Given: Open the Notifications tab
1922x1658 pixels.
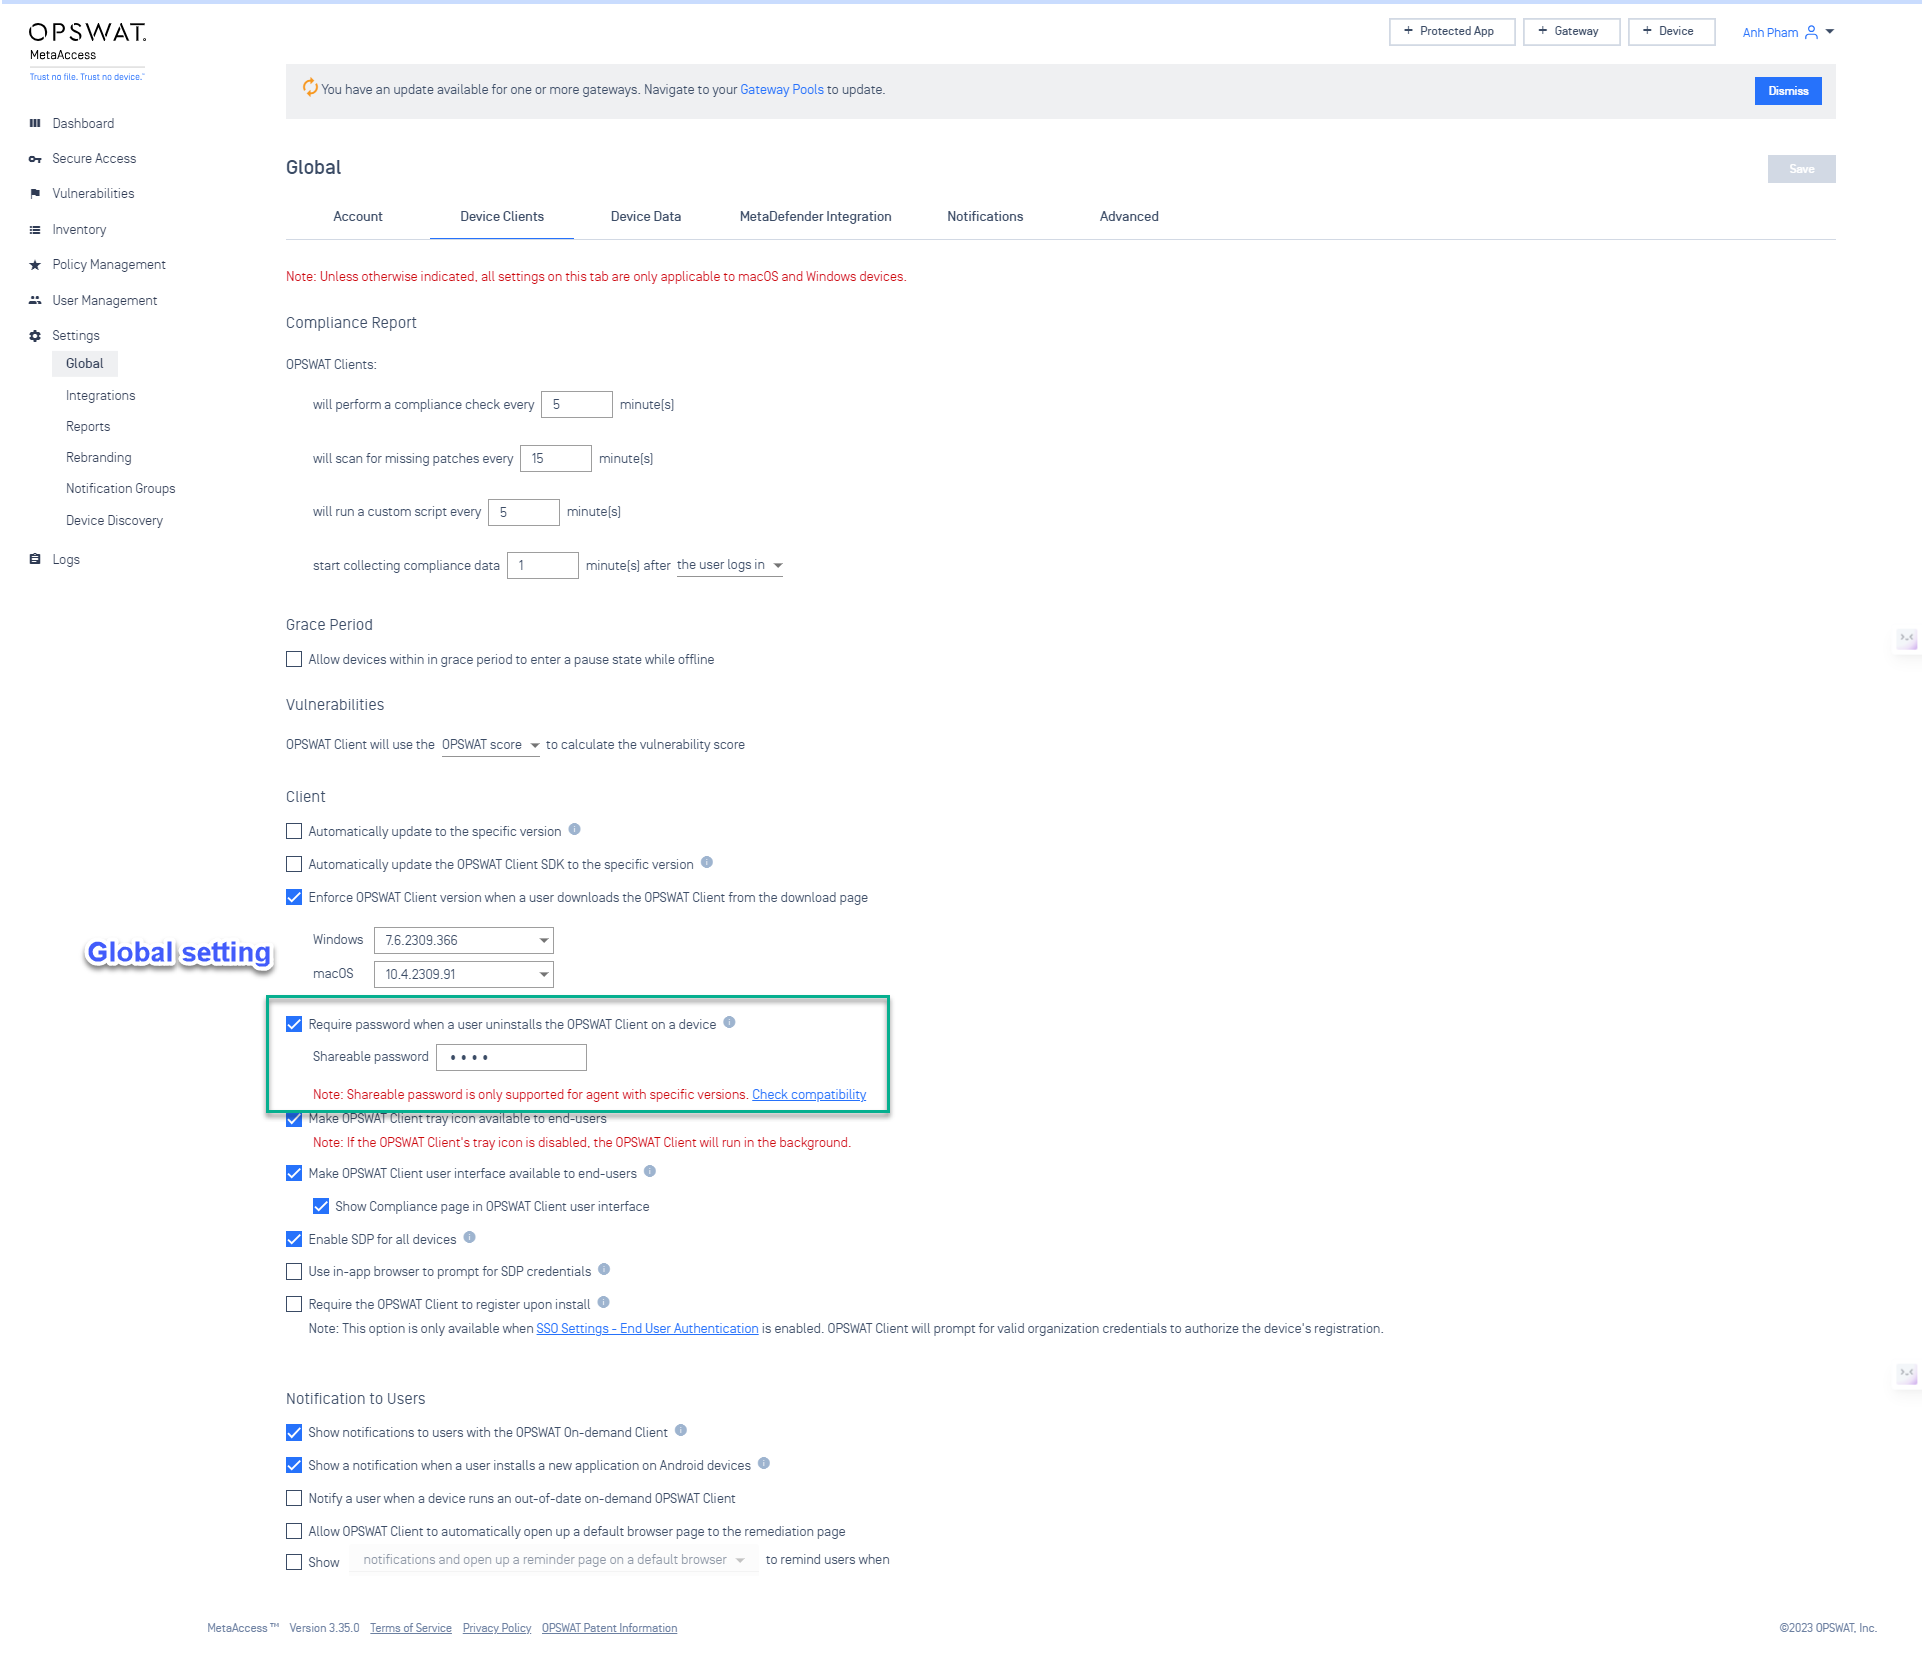Looking at the screenshot, I should point(985,217).
